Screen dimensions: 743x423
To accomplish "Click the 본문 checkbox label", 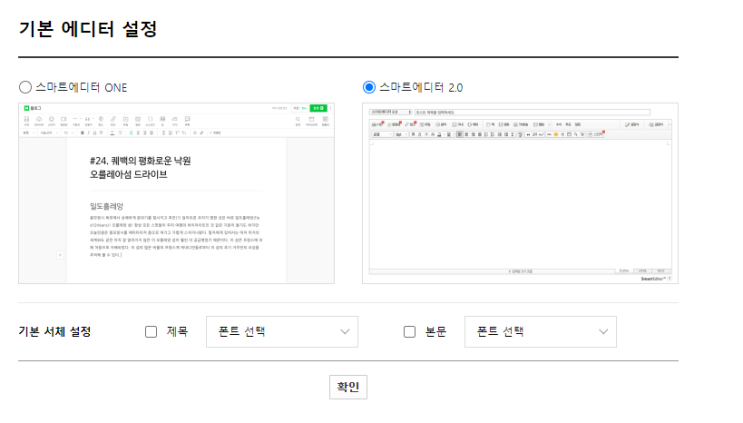I will [x=435, y=332].
